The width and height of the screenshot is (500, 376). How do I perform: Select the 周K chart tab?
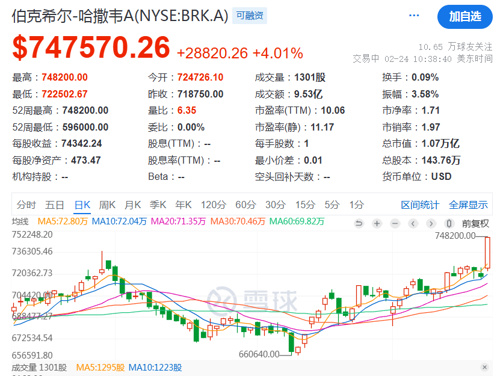[x=107, y=205]
